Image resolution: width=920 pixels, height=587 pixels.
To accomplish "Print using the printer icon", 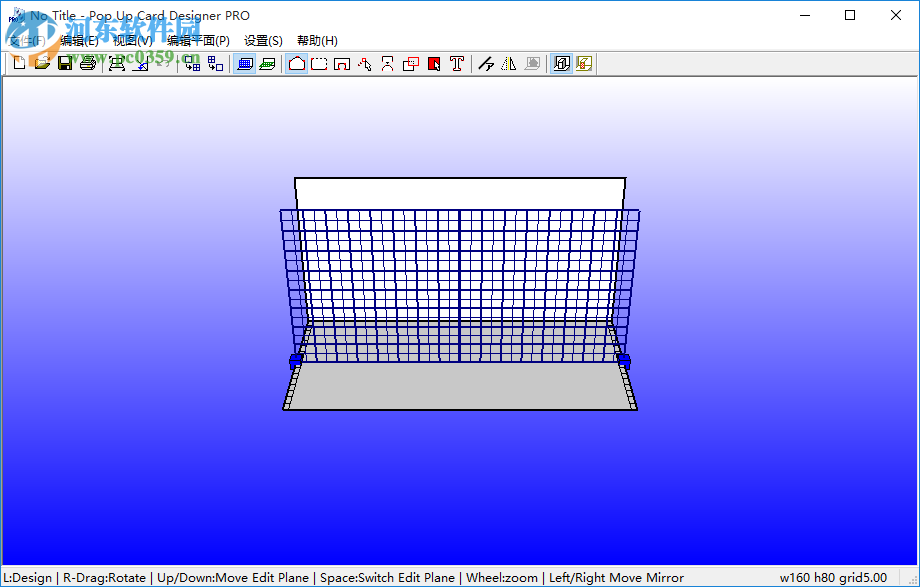I will 88,63.
